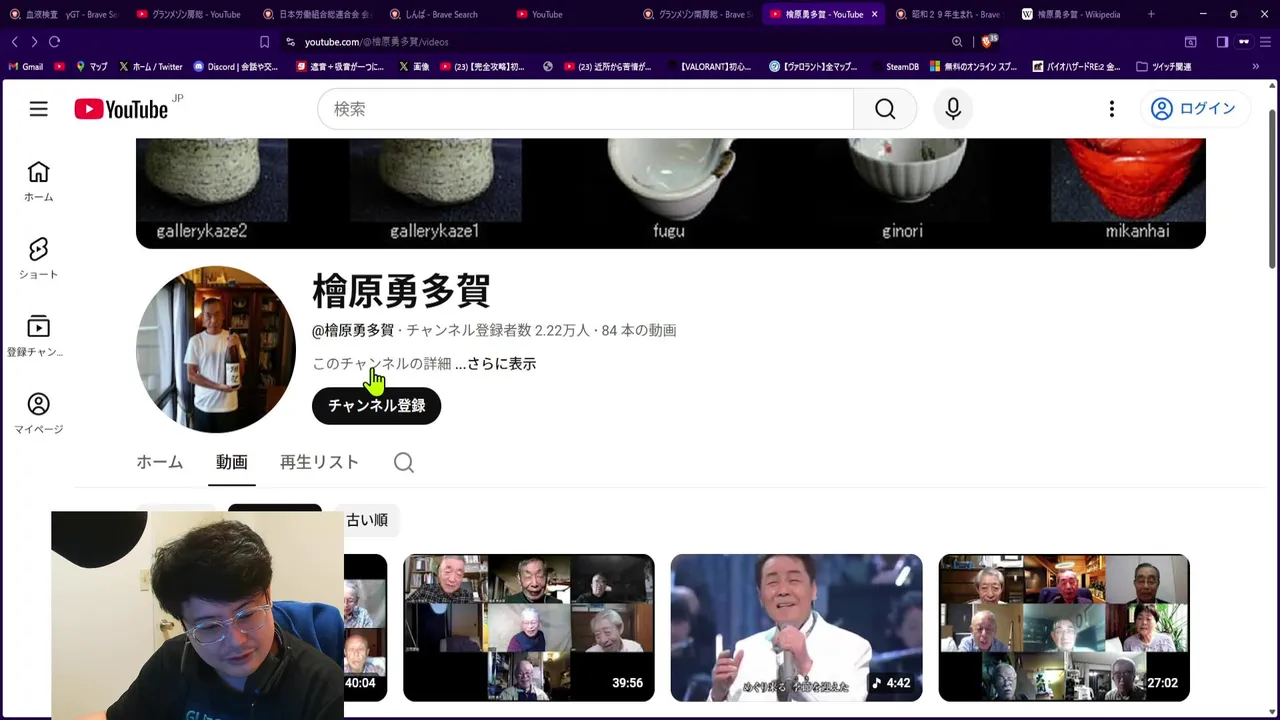Open ツイッチ関連 bookmark folder
This screenshot has height=720, width=1280.
pyautogui.click(x=1164, y=67)
